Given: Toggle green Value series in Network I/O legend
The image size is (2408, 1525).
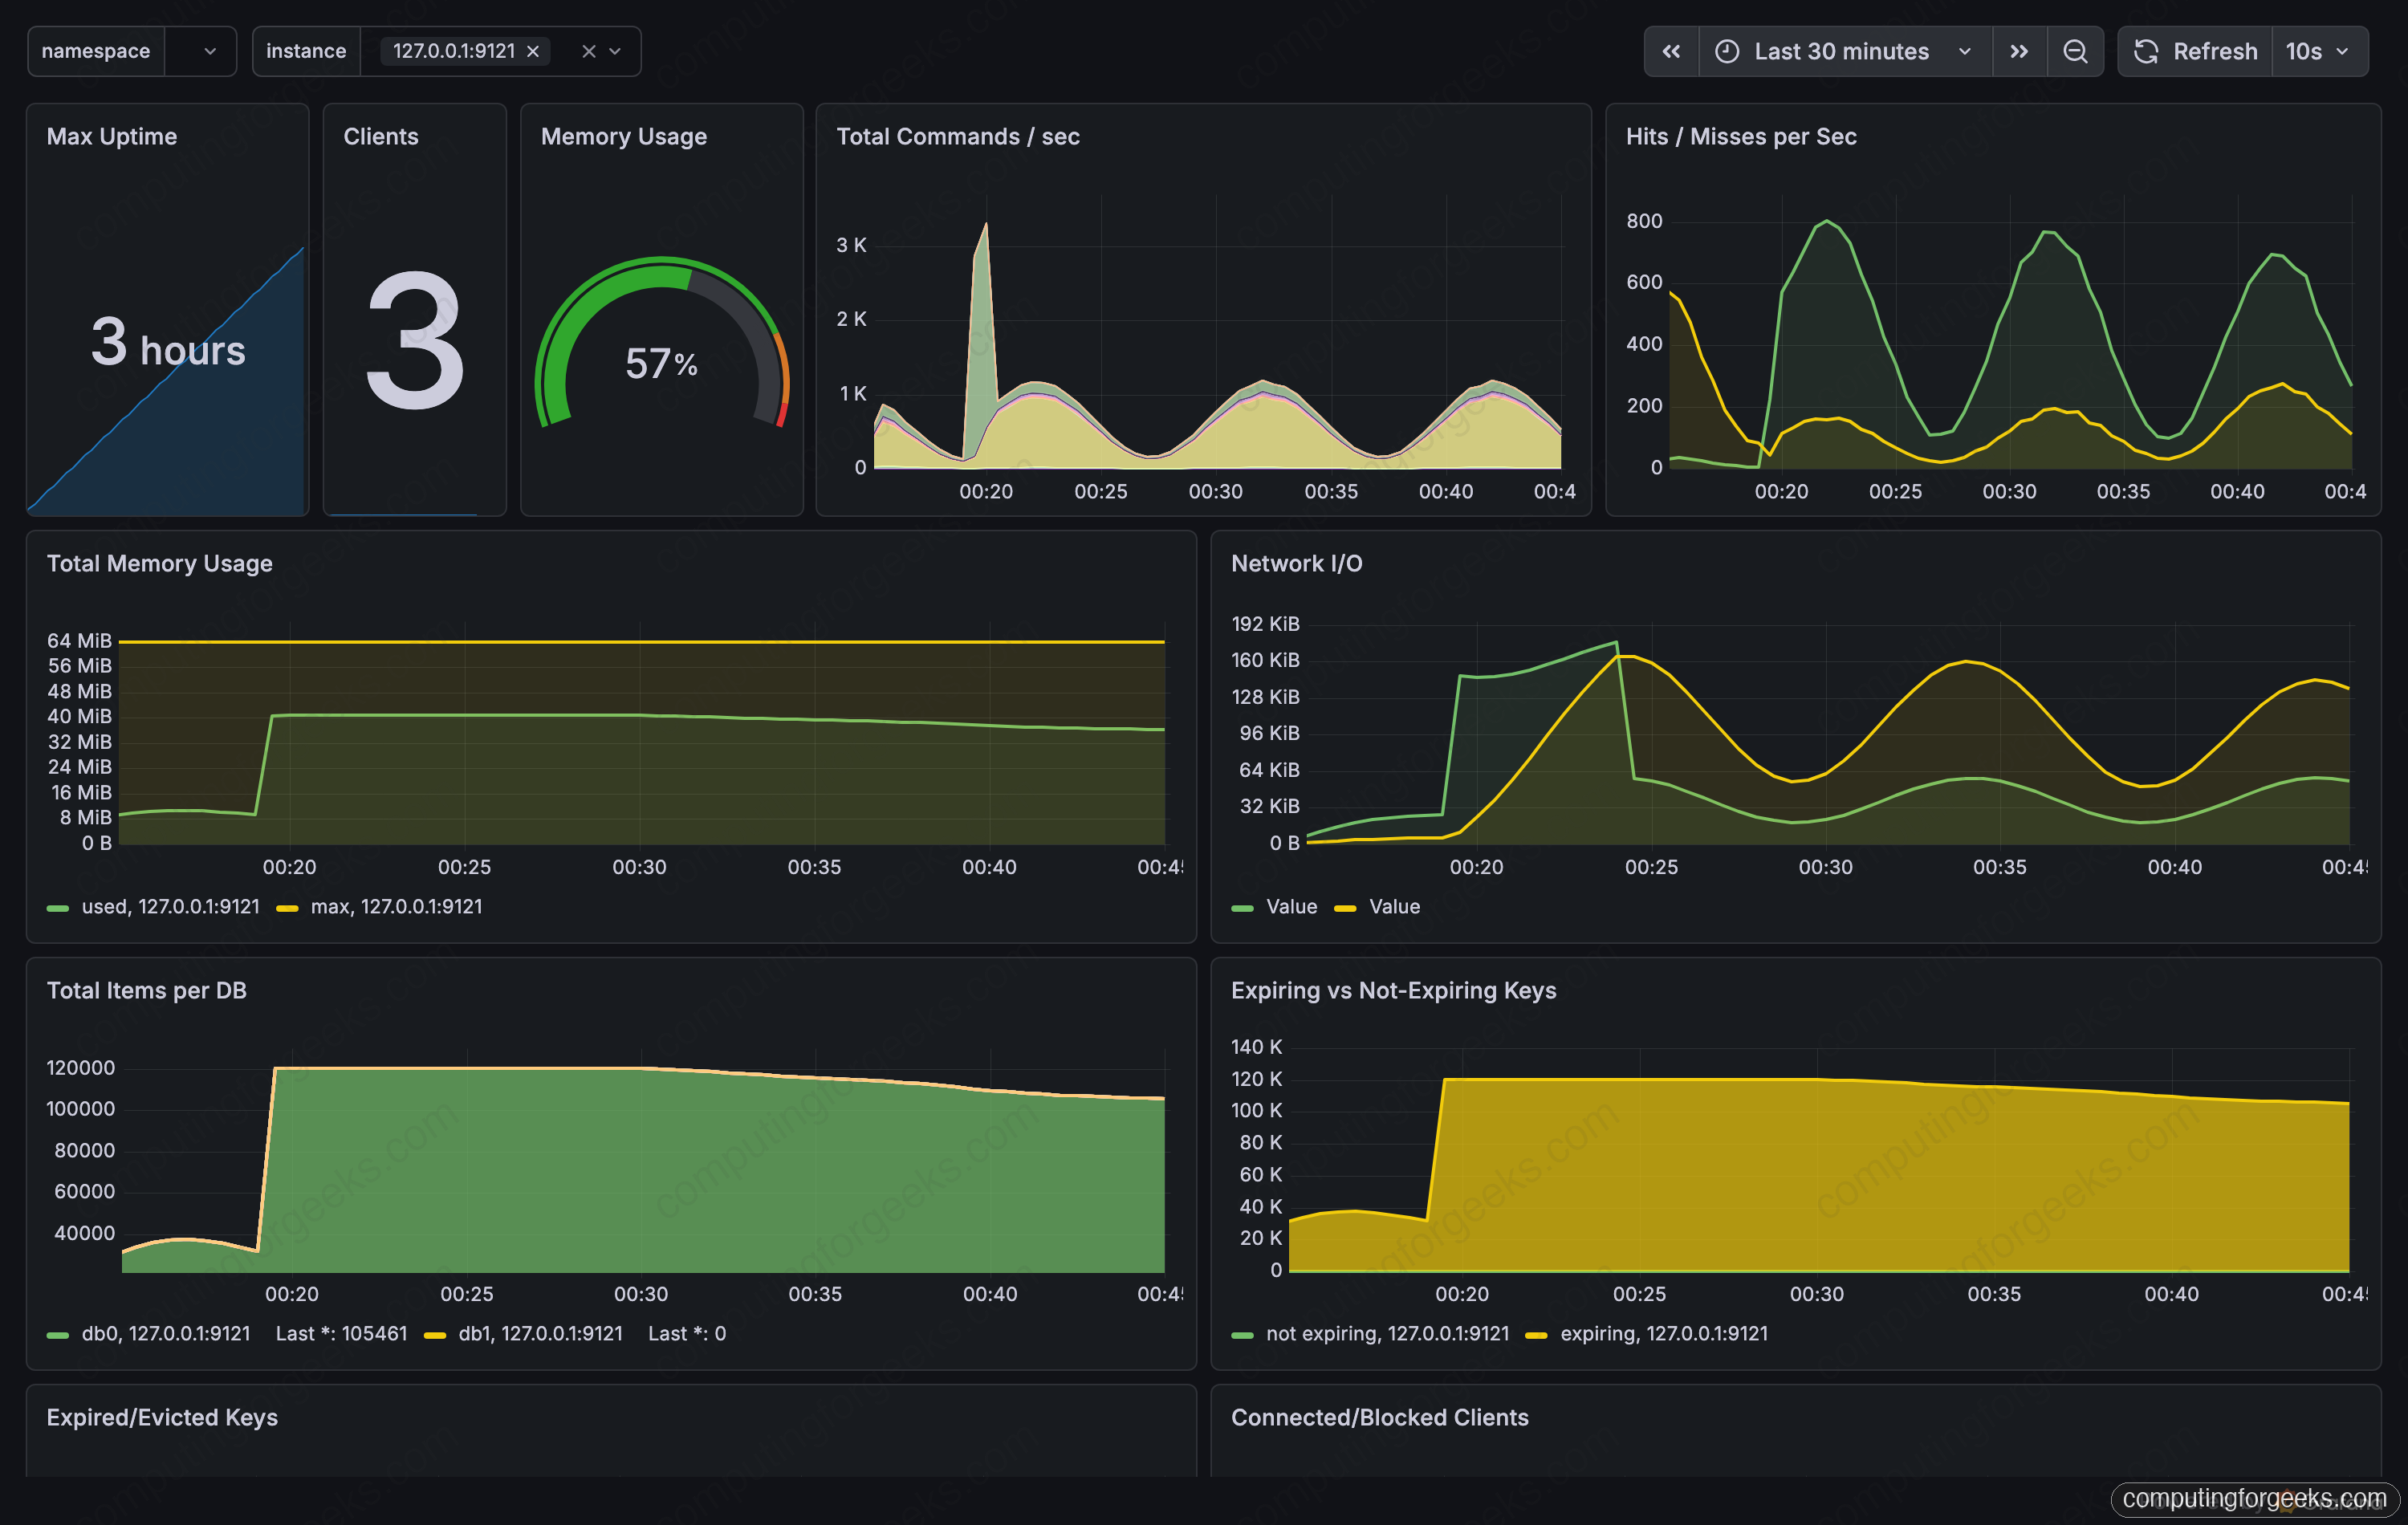Looking at the screenshot, I should click(x=1292, y=906).
